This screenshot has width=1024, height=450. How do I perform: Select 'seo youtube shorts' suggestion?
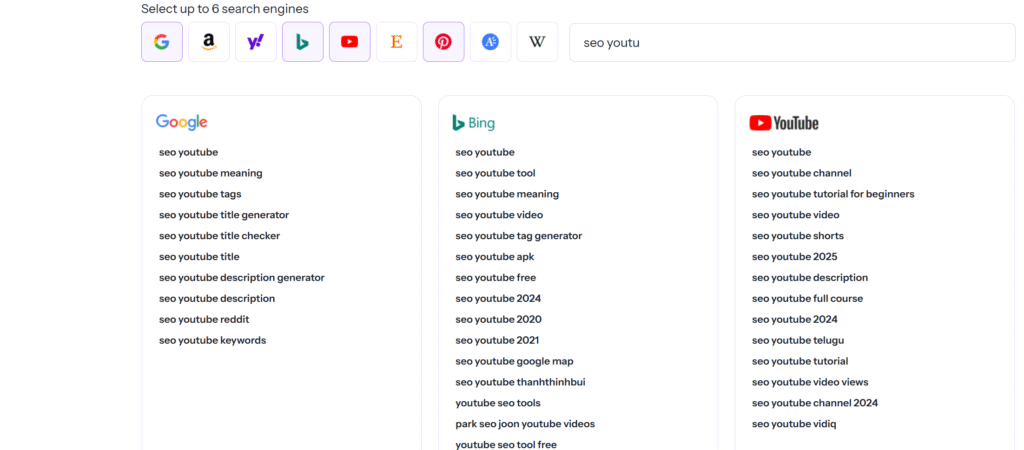pos(797,236)
